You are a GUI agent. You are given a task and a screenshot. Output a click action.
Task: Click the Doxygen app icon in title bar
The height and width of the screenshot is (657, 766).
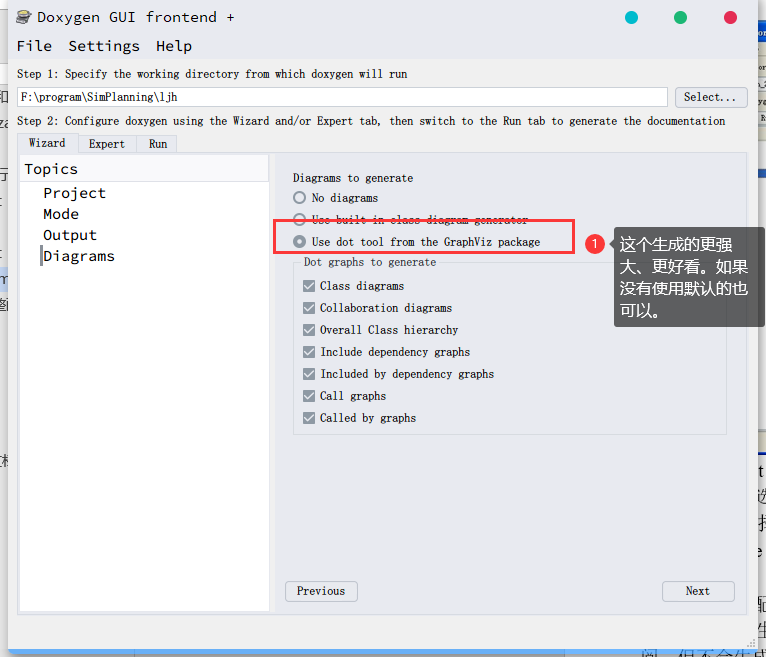(x=23, y=17)
